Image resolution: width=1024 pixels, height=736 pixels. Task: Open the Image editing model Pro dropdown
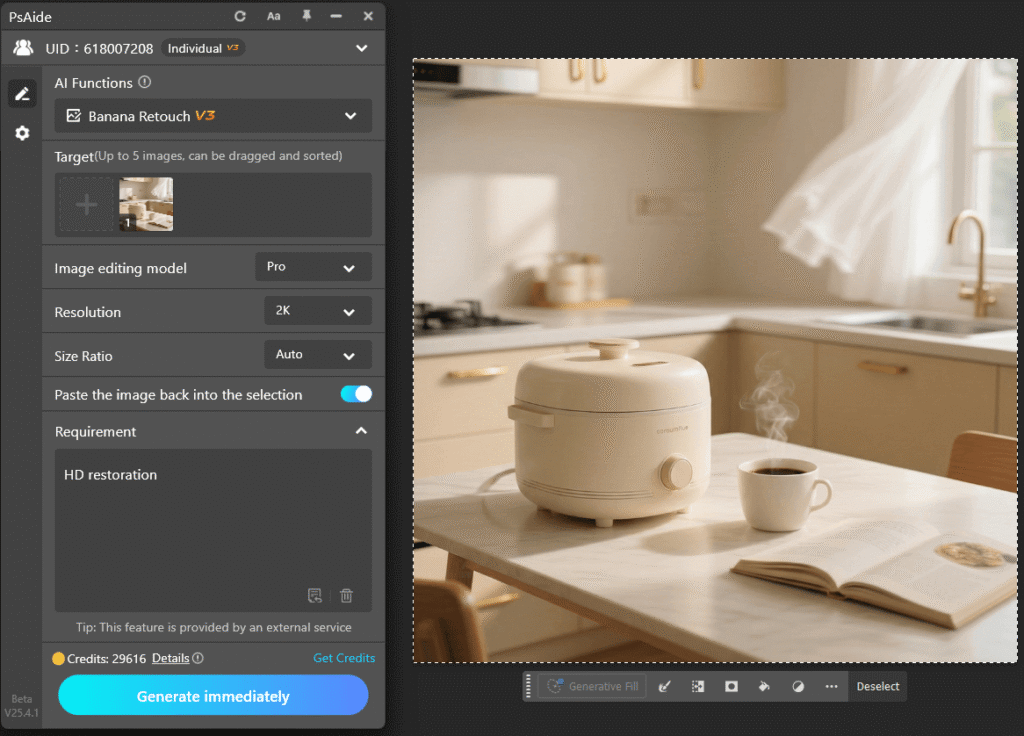313,267
